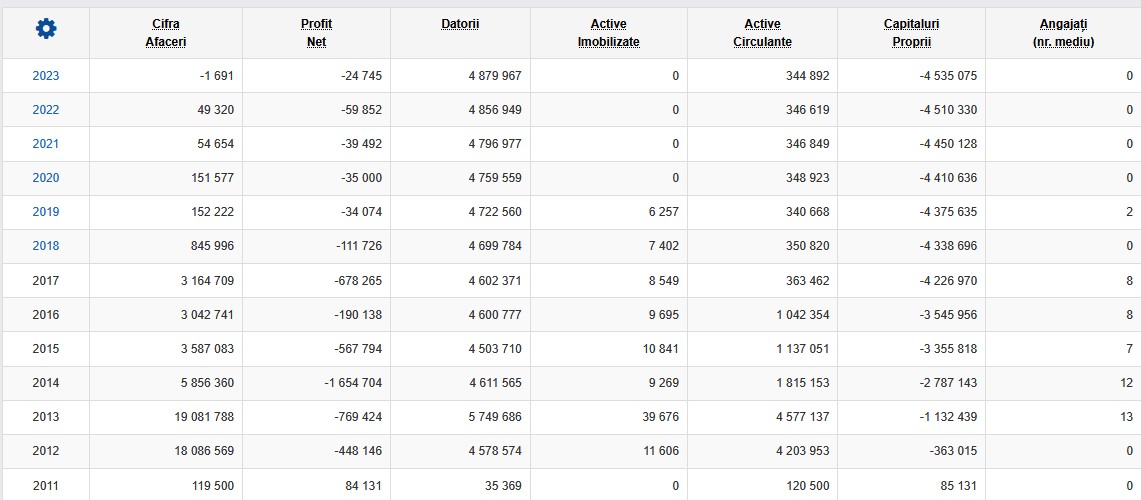Screen dimensions: 1141x500
Task: Open the 2022 year link
Action: 46,110
